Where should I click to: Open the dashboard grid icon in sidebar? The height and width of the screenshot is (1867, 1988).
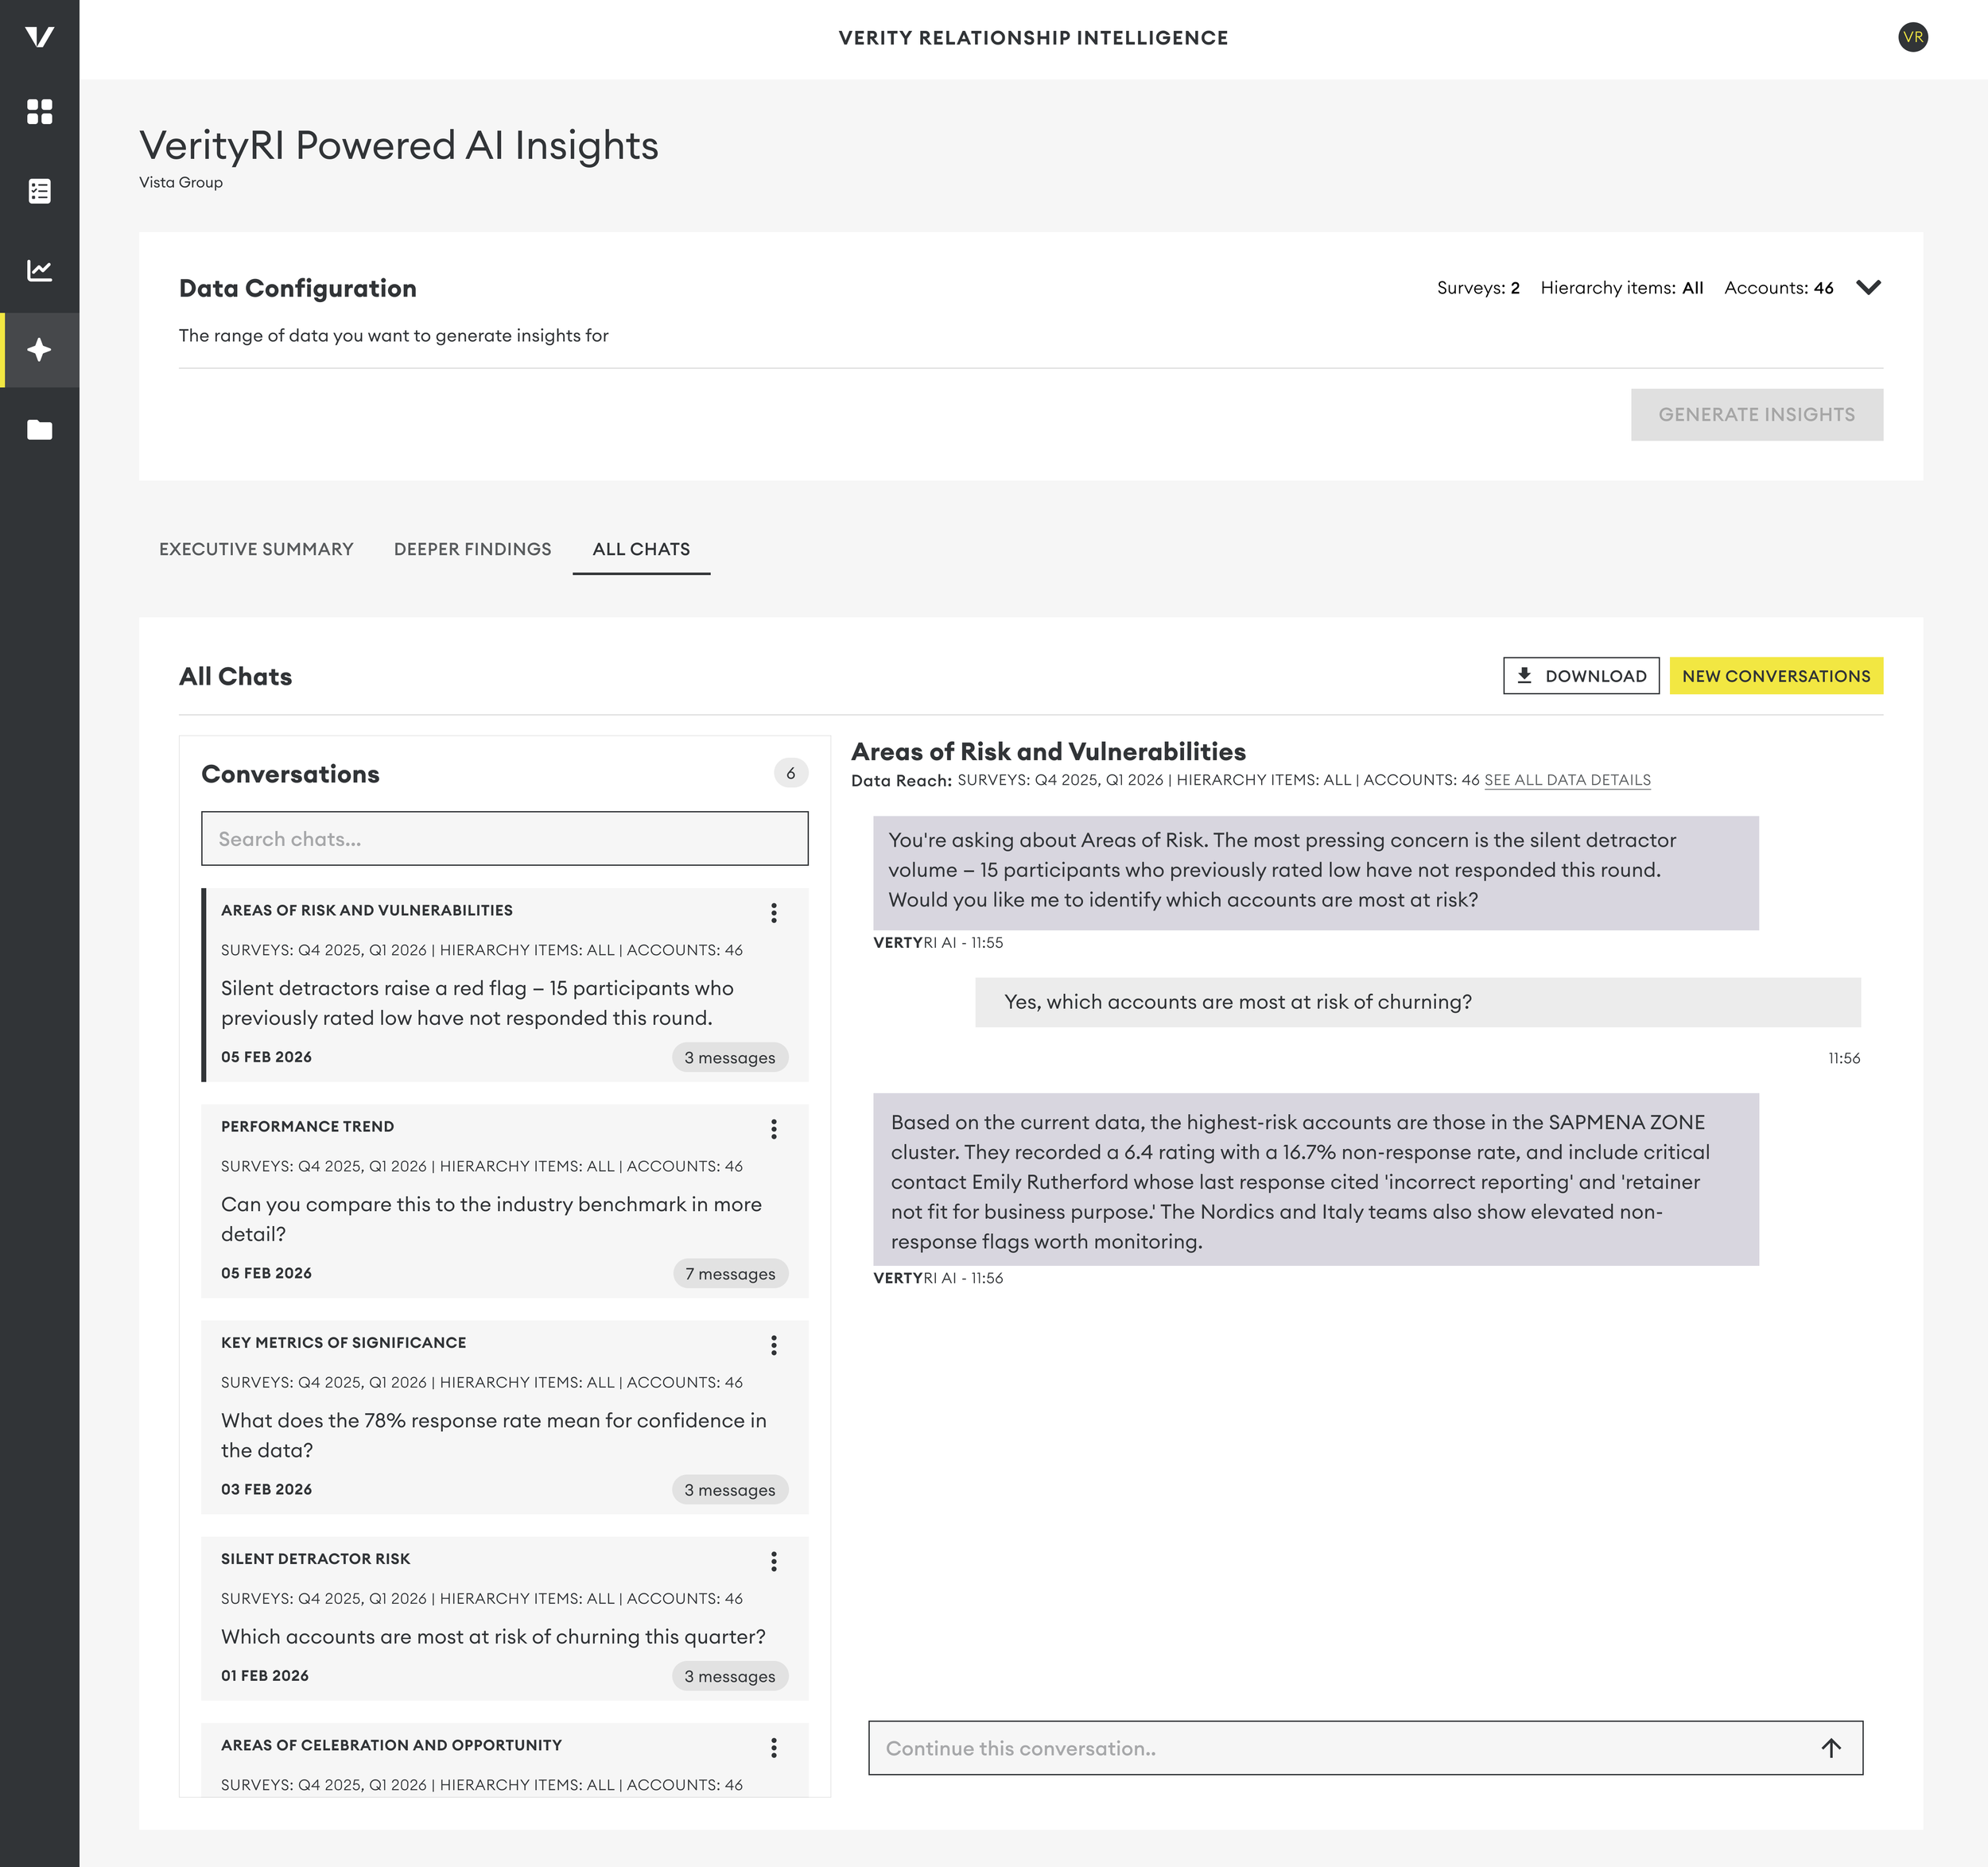point(39,111)
